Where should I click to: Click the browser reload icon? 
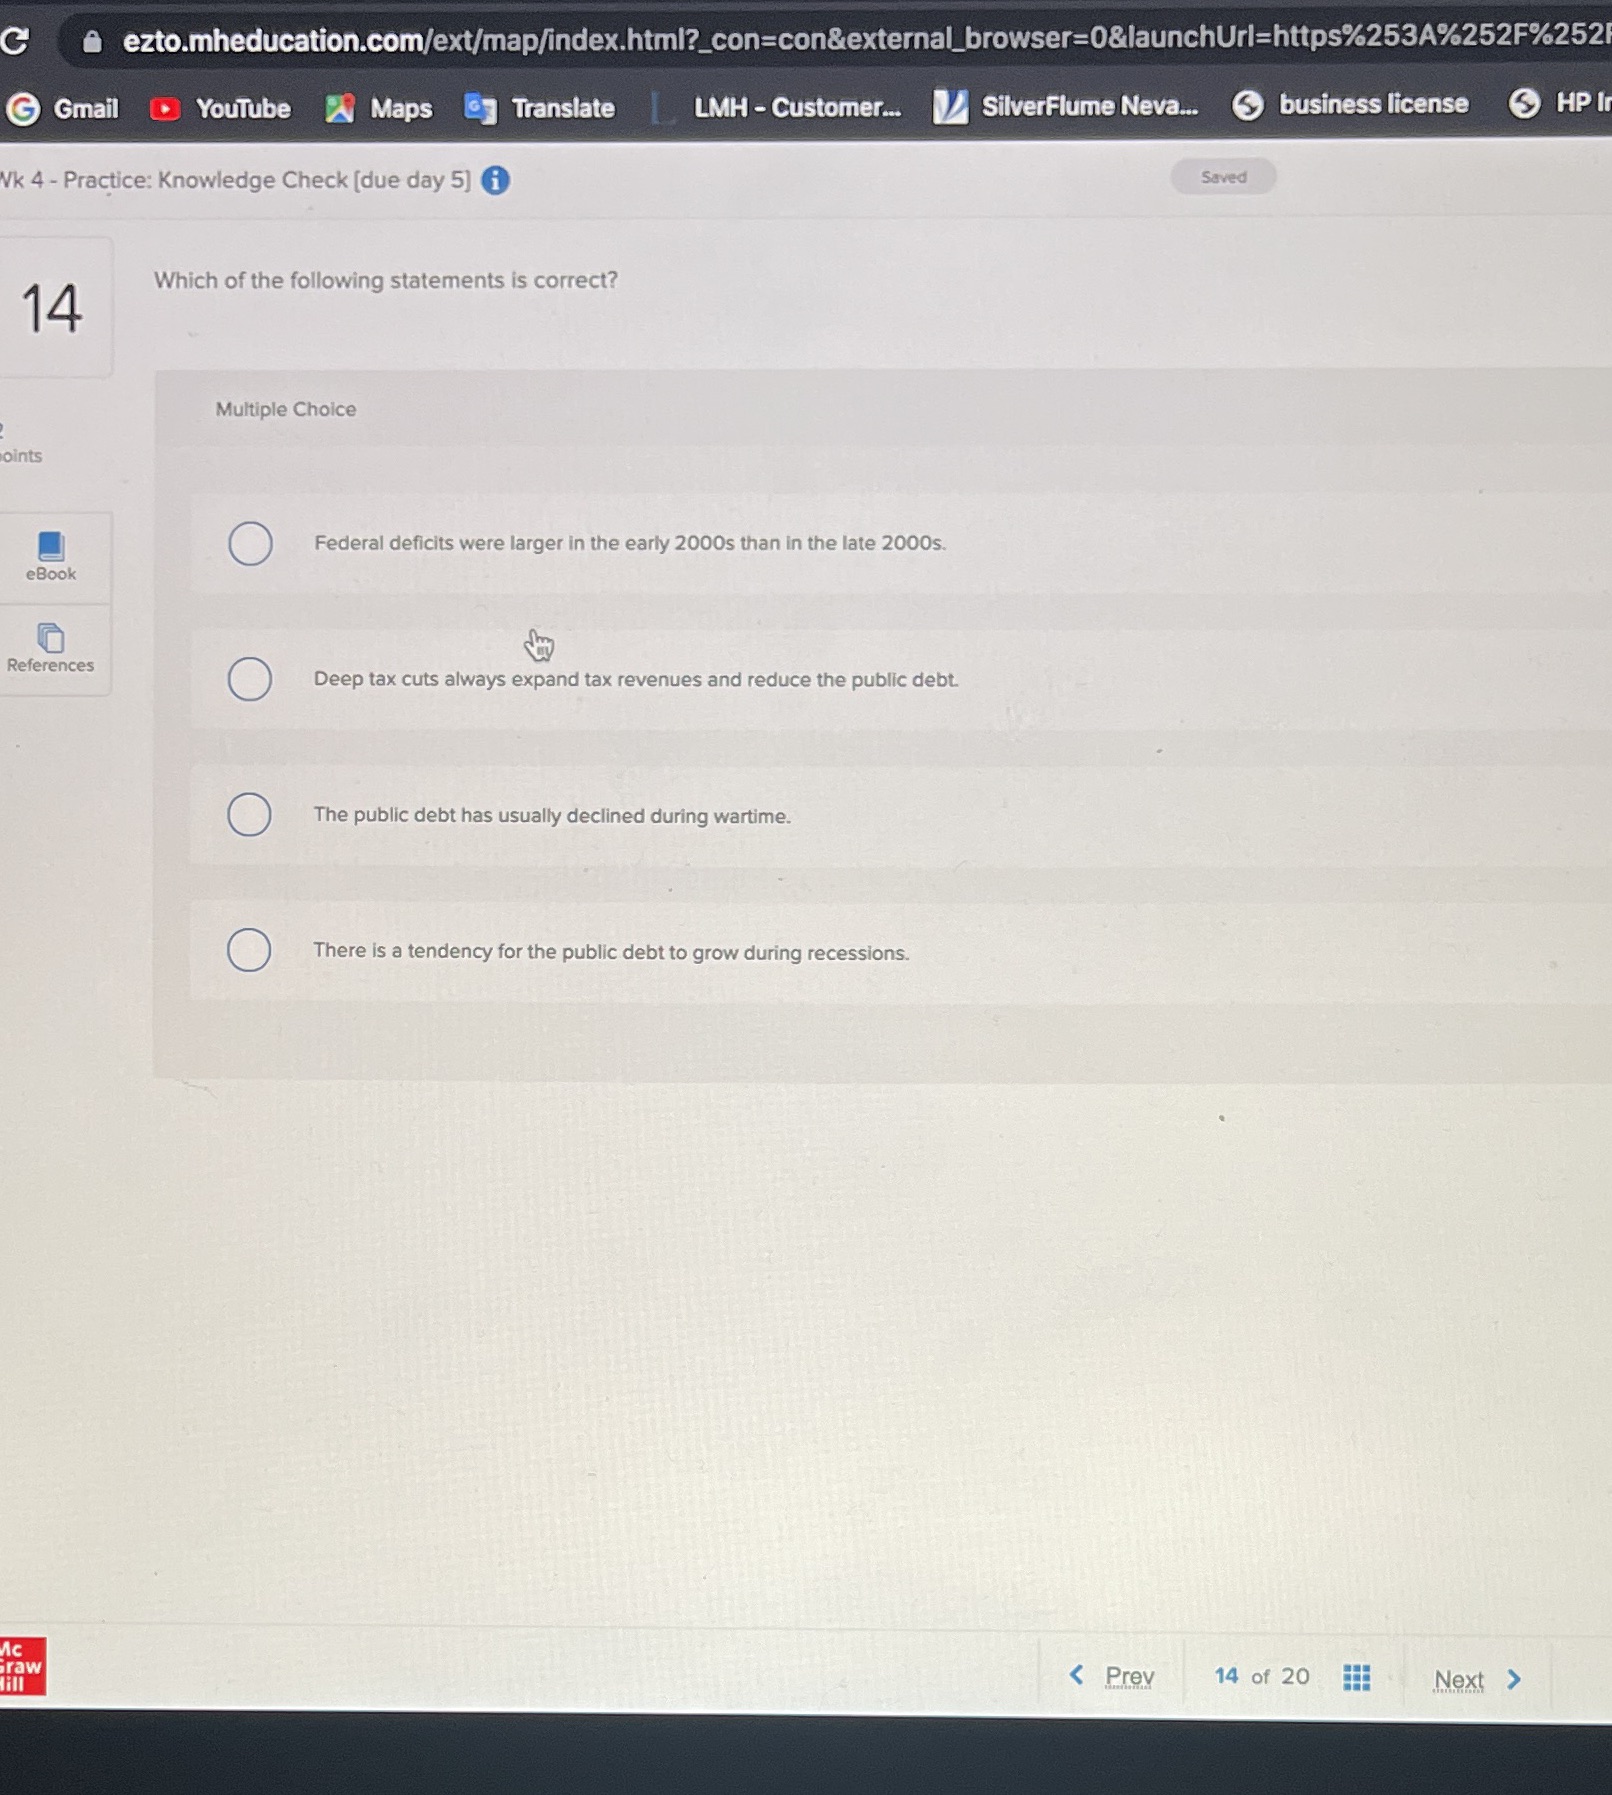point(14,41)
